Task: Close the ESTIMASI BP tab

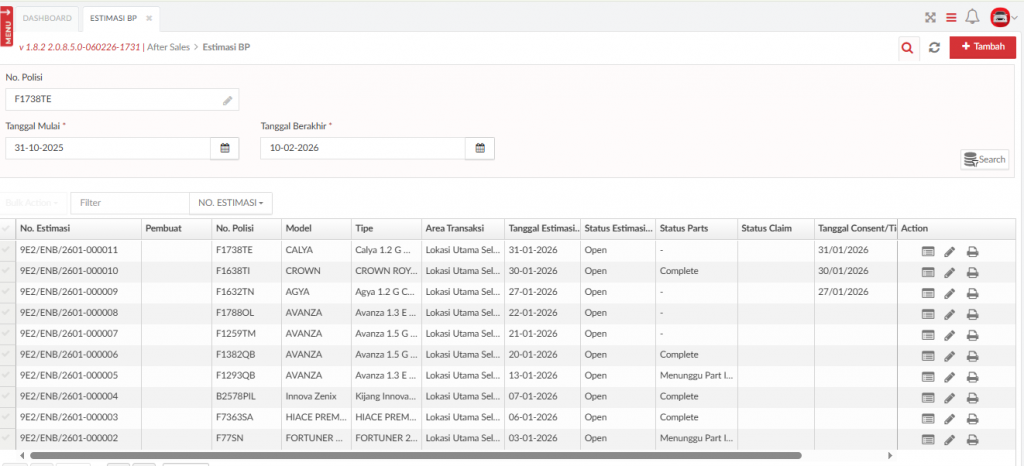Action: [149, 18]
